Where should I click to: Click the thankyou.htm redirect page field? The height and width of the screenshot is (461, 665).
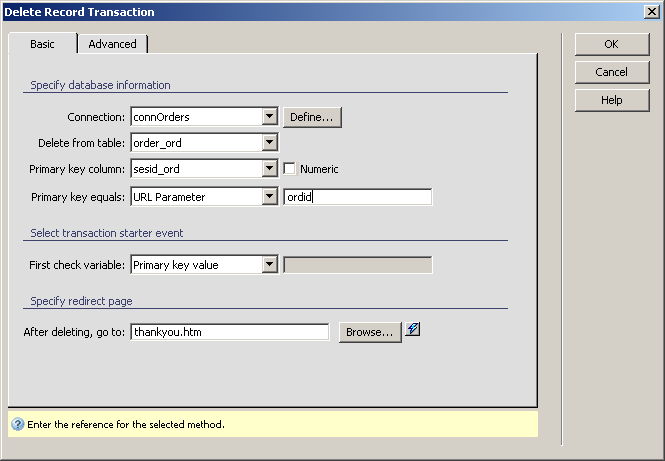pos(229,332)
